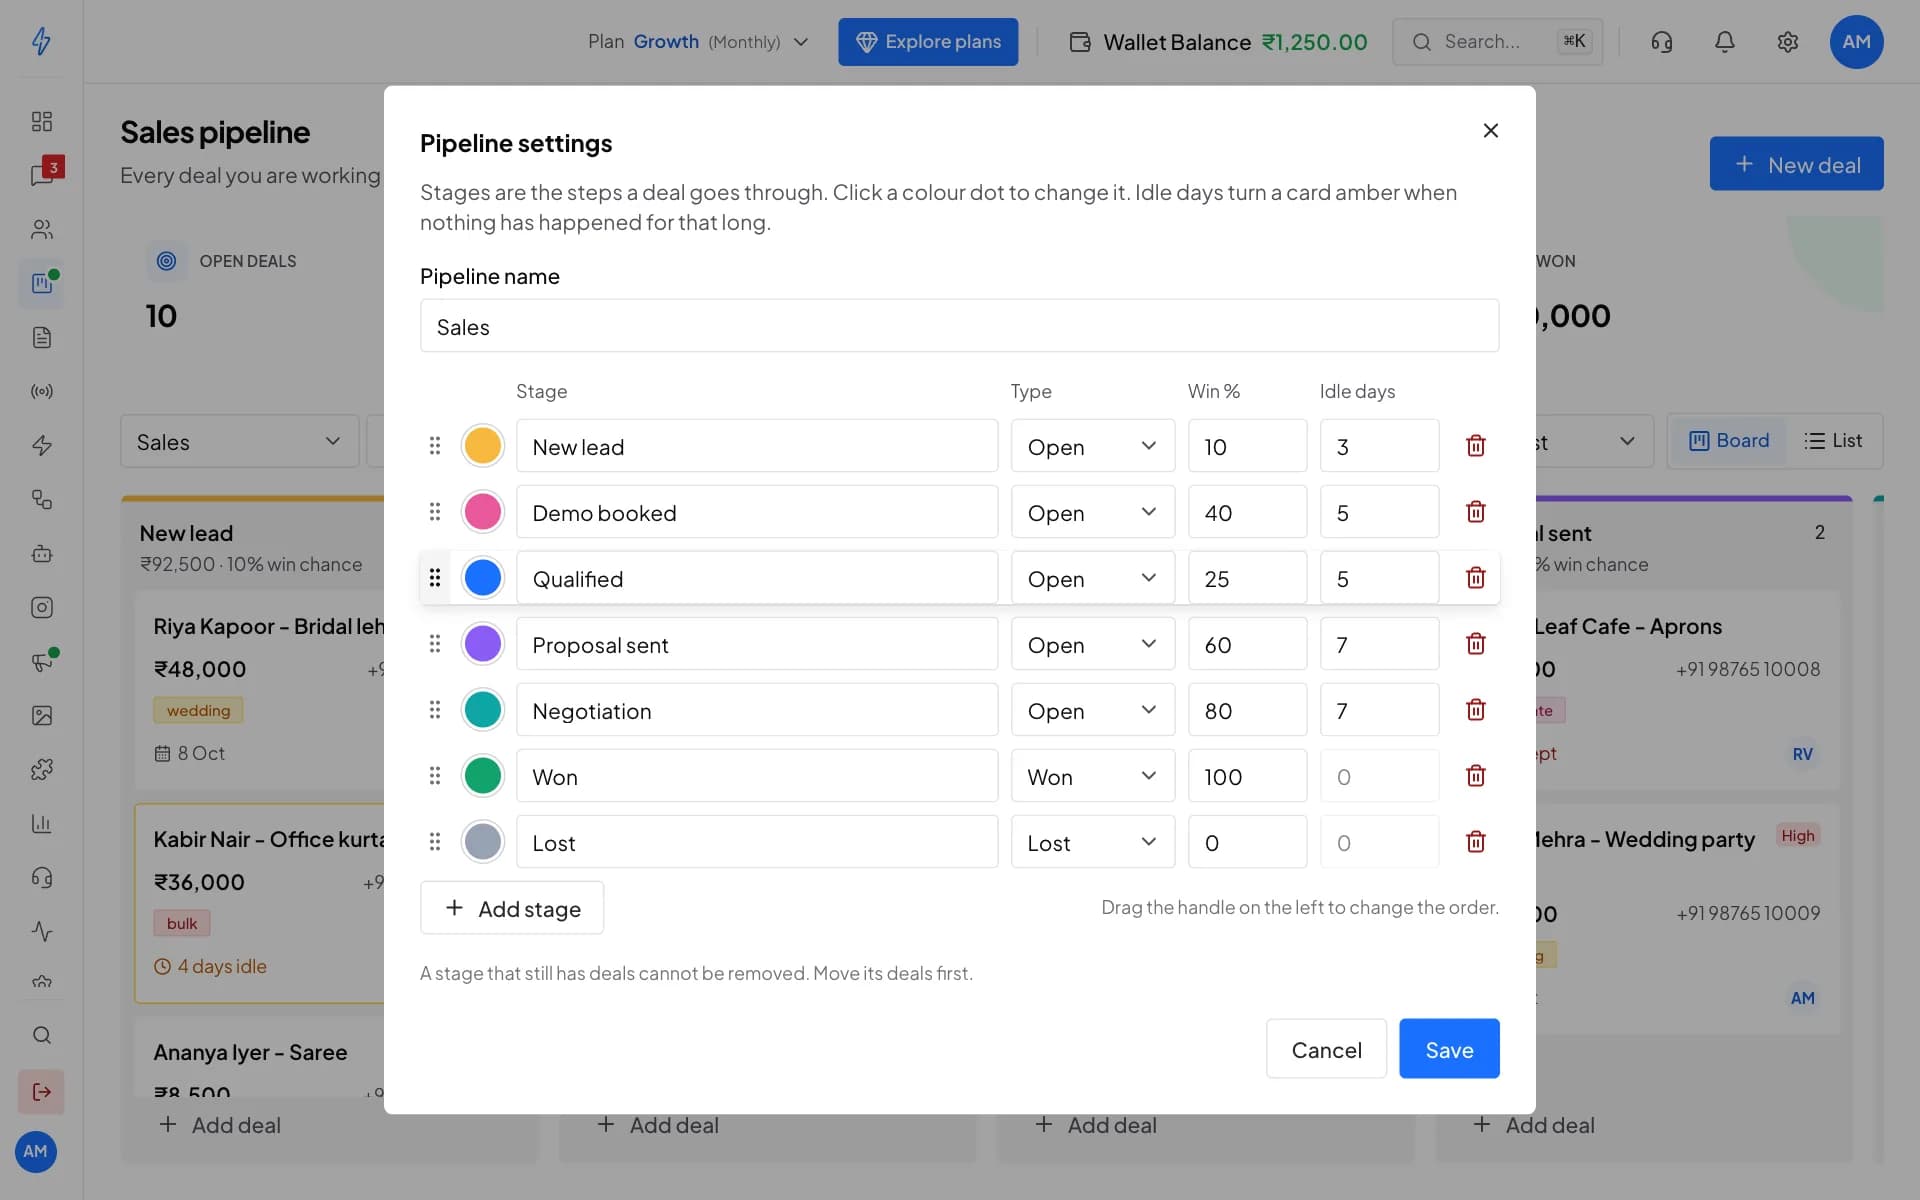Click drag handle of Lost stage

coord(435,842)
